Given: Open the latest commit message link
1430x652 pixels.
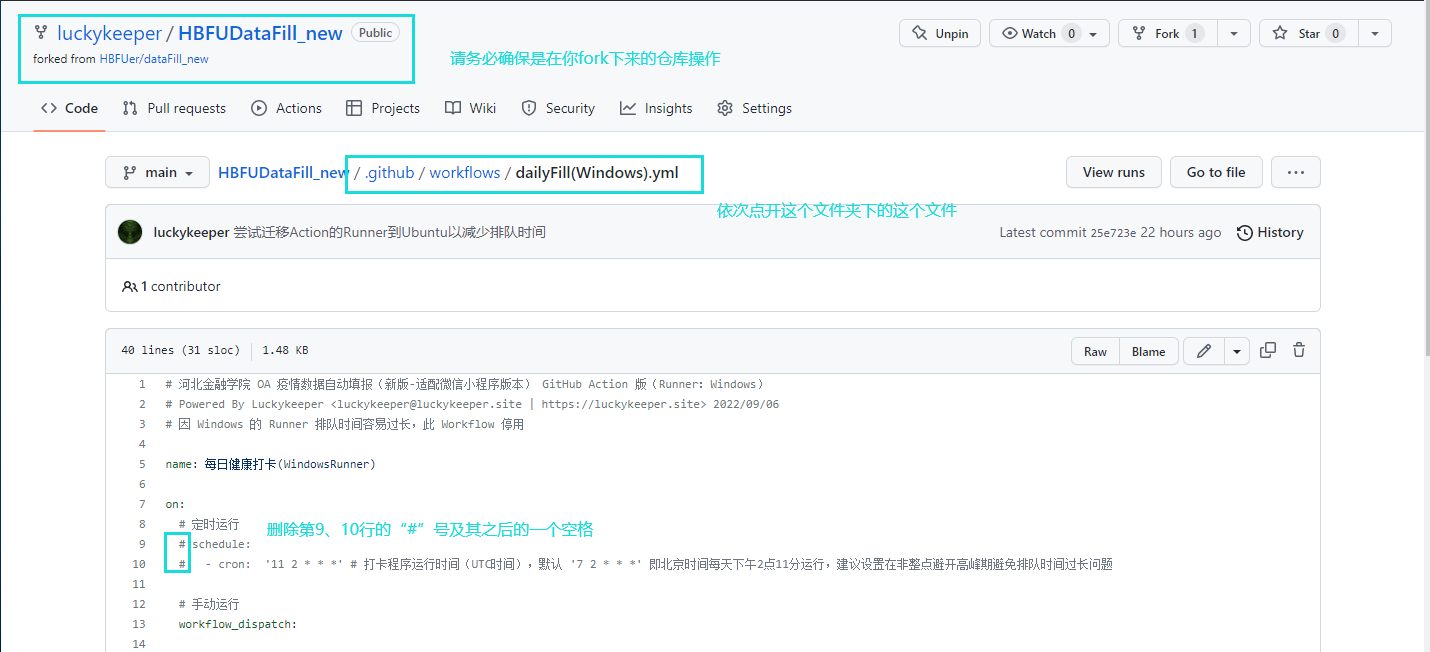Looking at the screenshot, I should [x=389, y=232].
